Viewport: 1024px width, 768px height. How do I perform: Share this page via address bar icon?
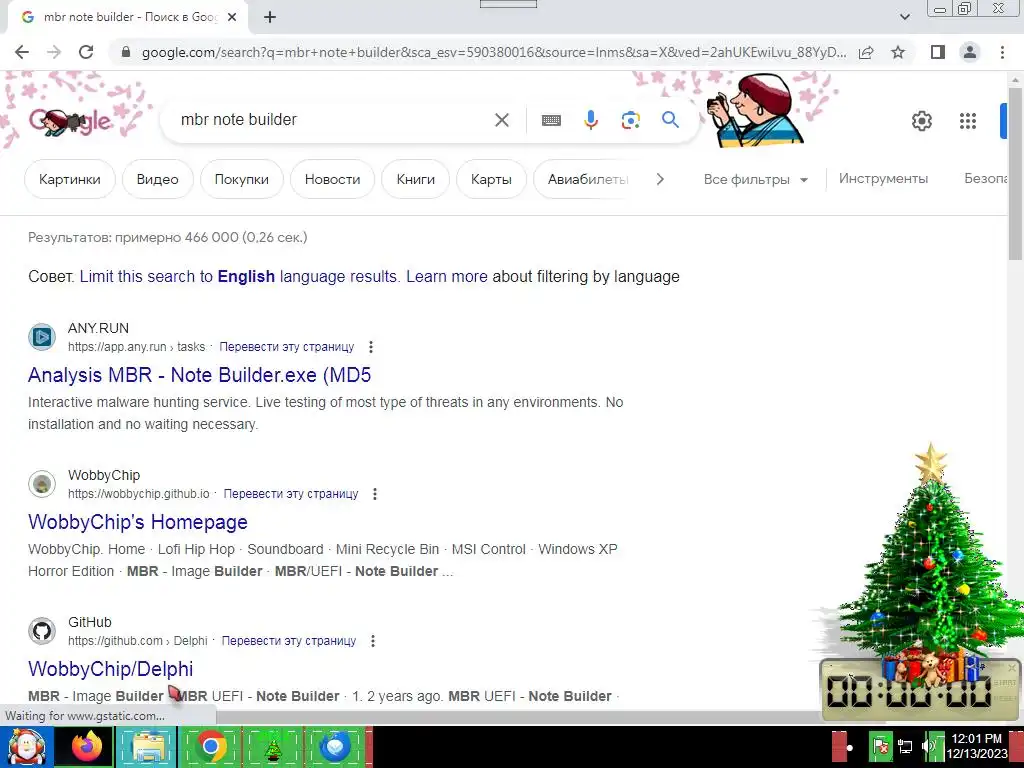866,52
